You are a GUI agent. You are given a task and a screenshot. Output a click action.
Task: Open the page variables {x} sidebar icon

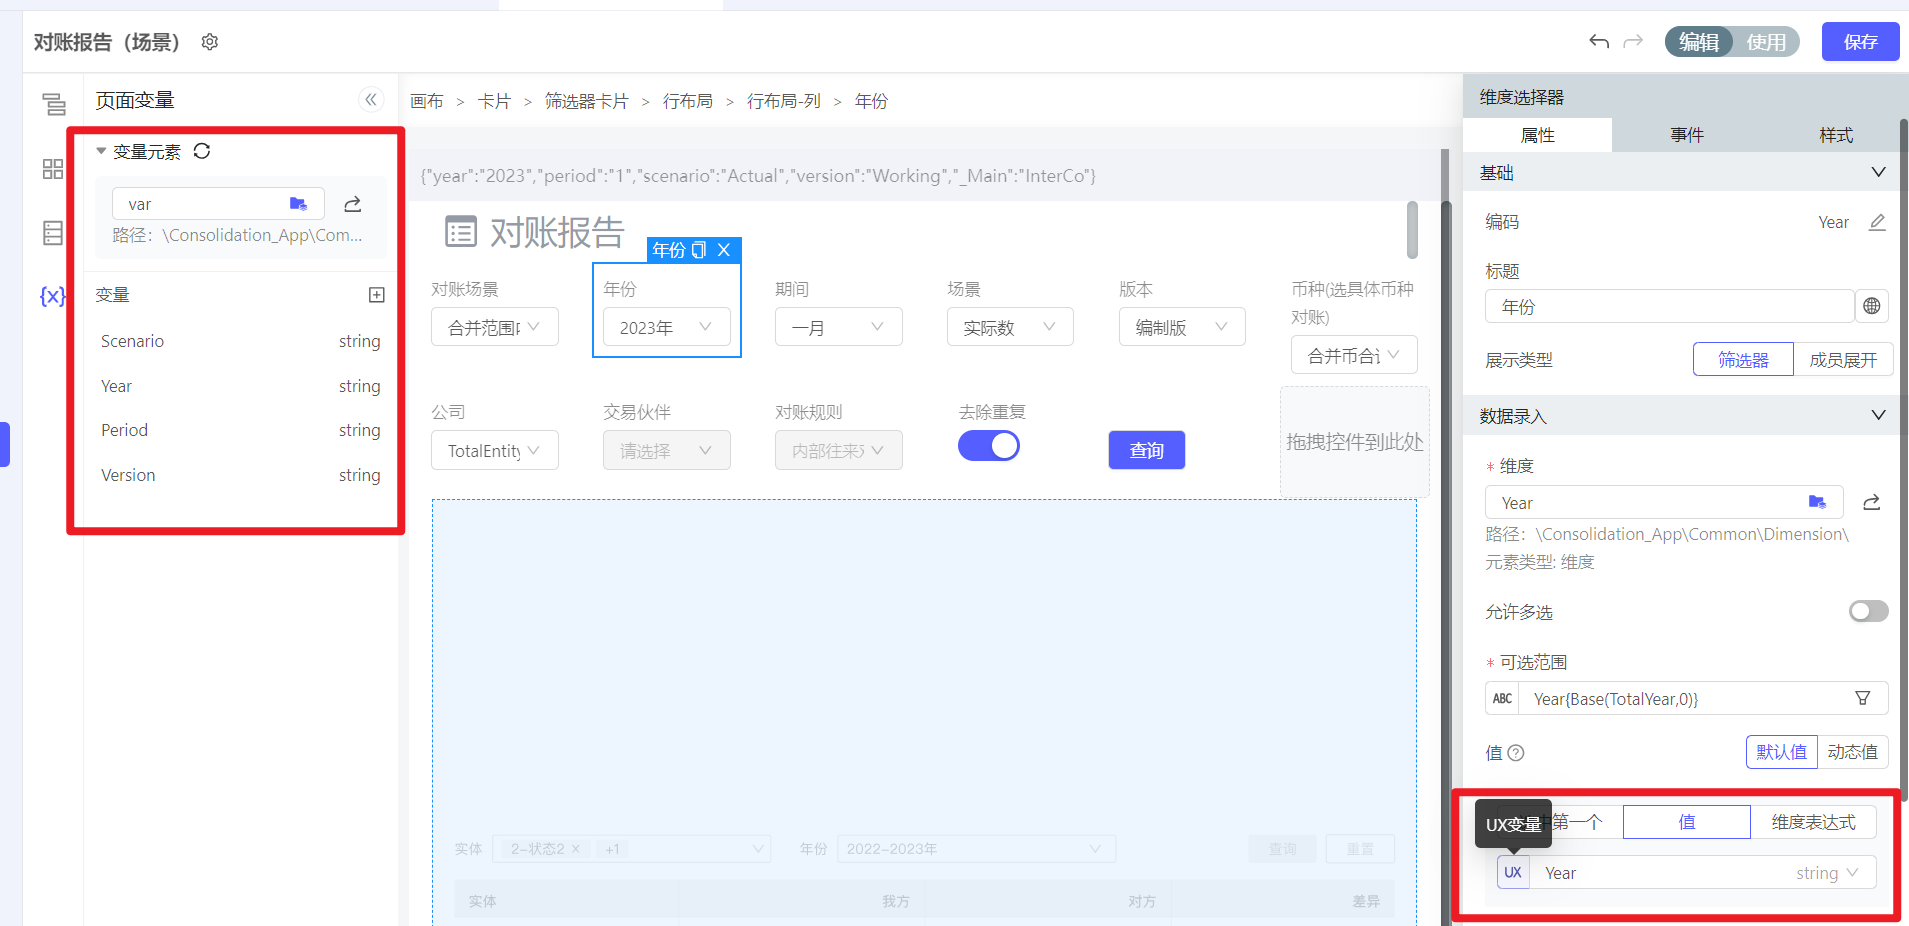point(52,296)
